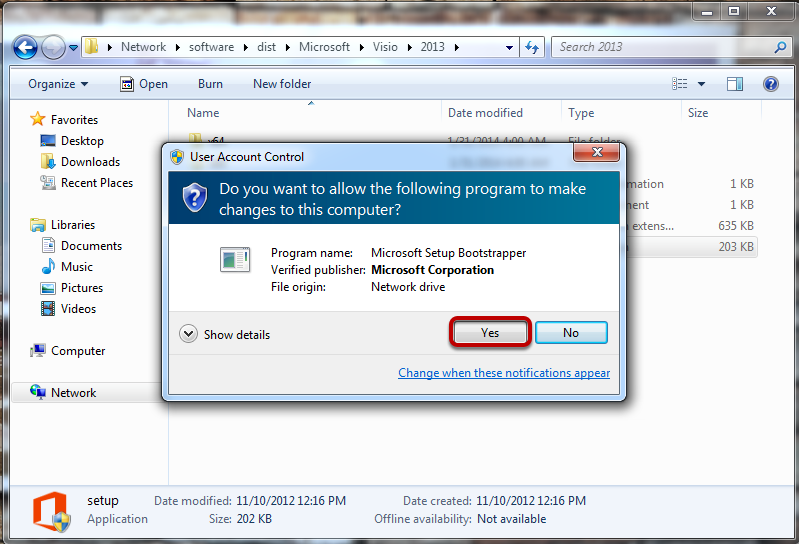Click the Microsoft Corporation publisher text

pos(432,270)
